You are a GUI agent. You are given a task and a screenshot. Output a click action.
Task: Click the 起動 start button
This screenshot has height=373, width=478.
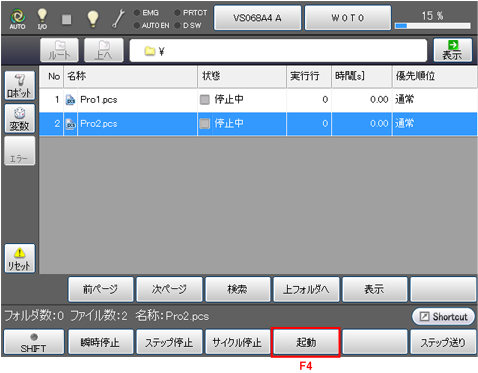(x=306, y=342)
